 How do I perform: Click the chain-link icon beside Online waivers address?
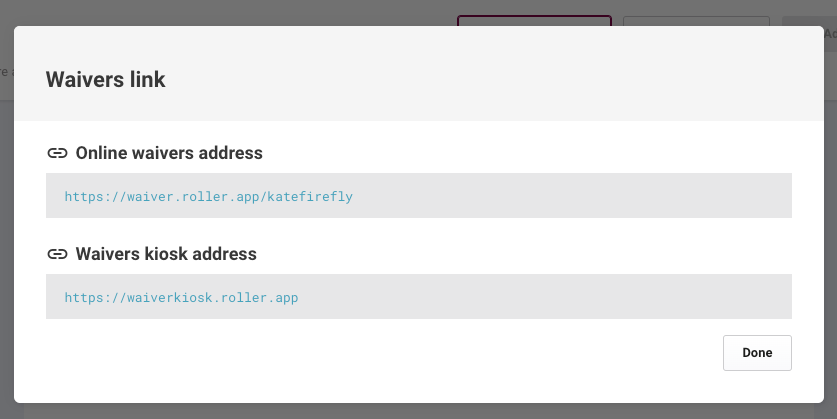pyautogui.click(x=57, y=153)
